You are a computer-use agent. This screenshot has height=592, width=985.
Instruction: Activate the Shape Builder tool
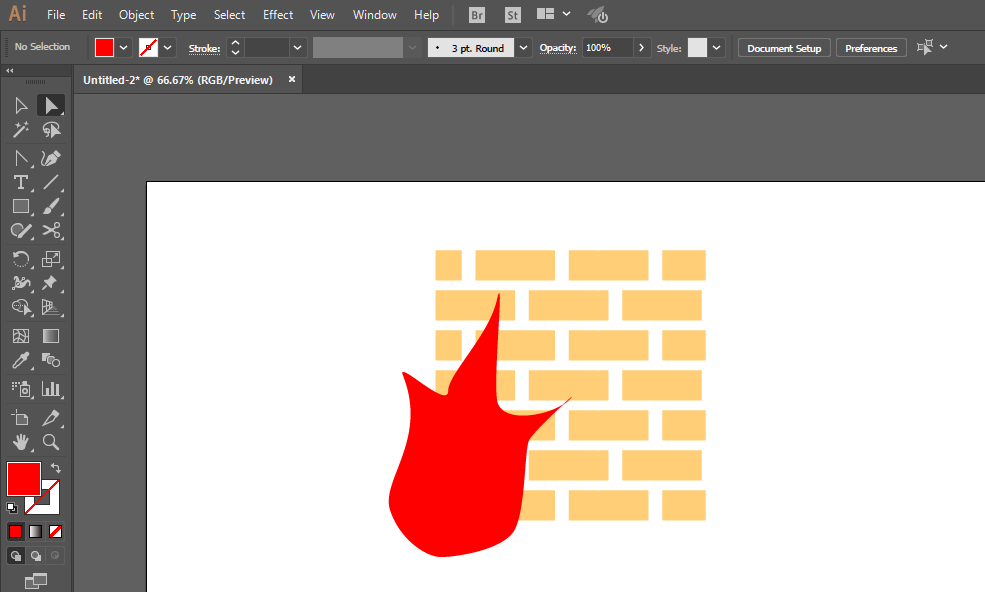[21, 307]
